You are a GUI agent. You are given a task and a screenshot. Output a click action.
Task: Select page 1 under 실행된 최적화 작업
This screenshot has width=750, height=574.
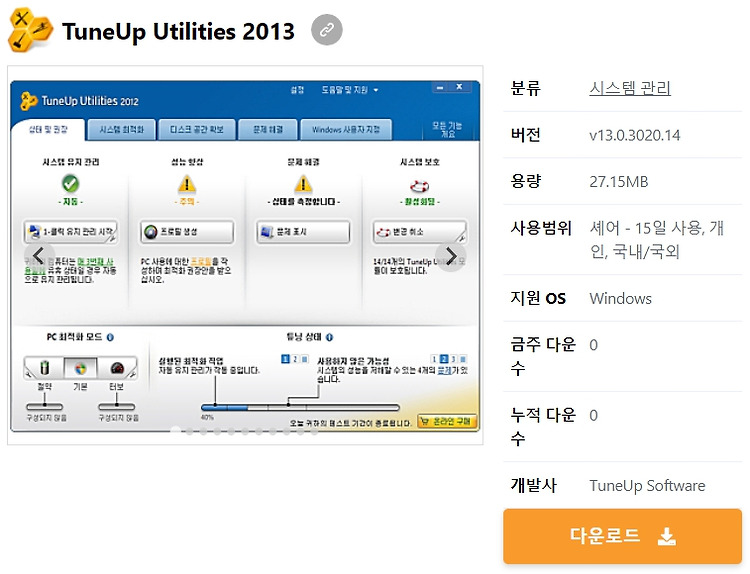[286, 359]
